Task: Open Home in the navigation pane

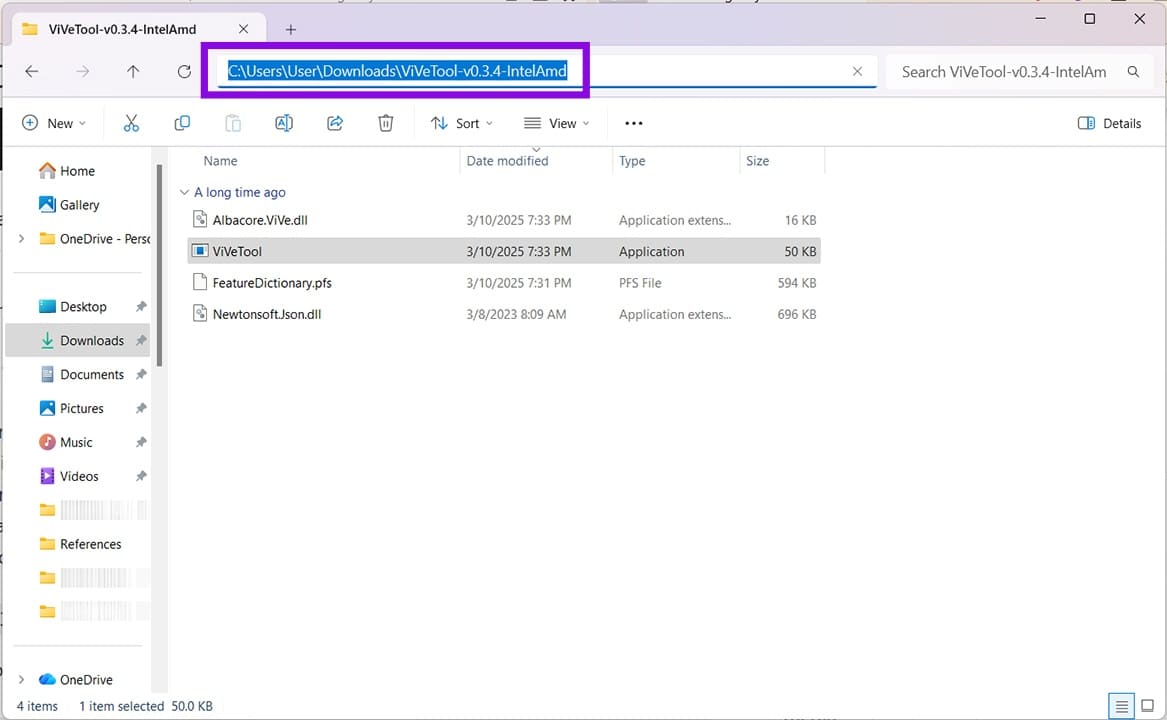Action: [77, 171]
